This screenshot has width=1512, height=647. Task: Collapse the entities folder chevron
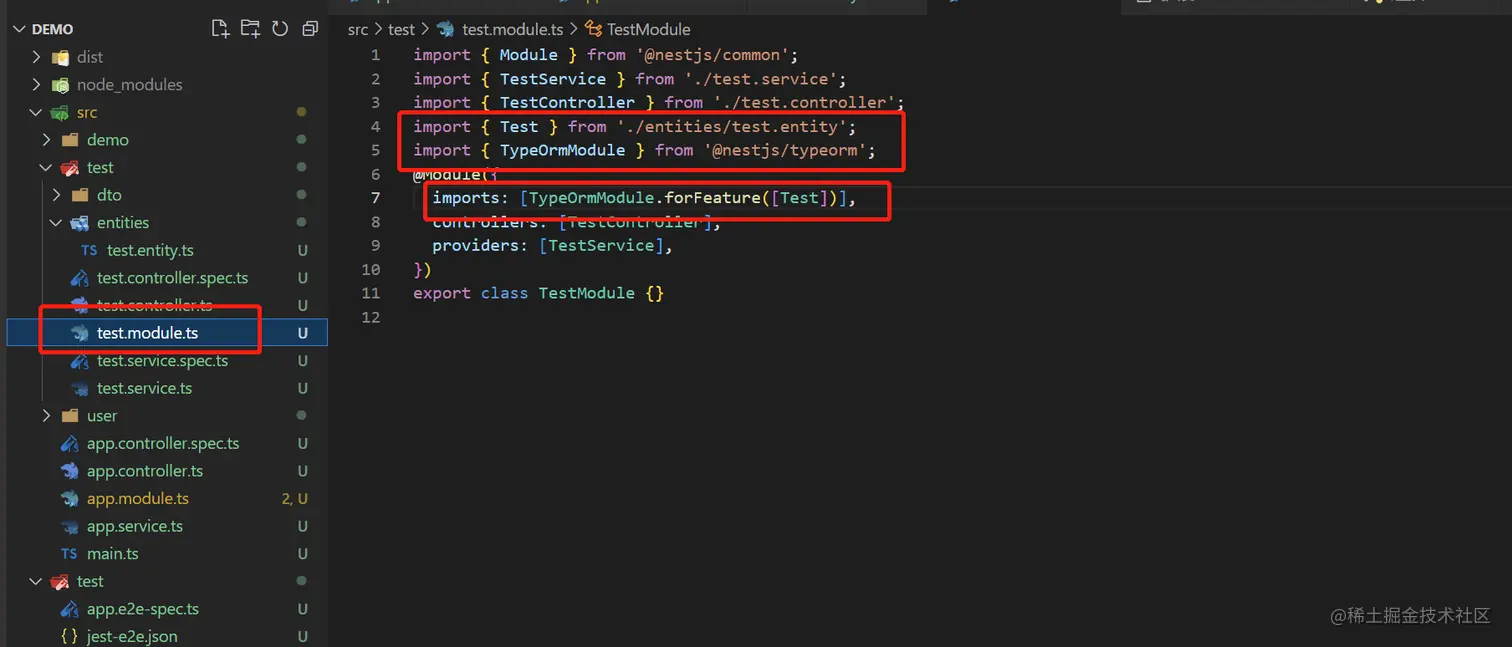click(x=56, y=223)
